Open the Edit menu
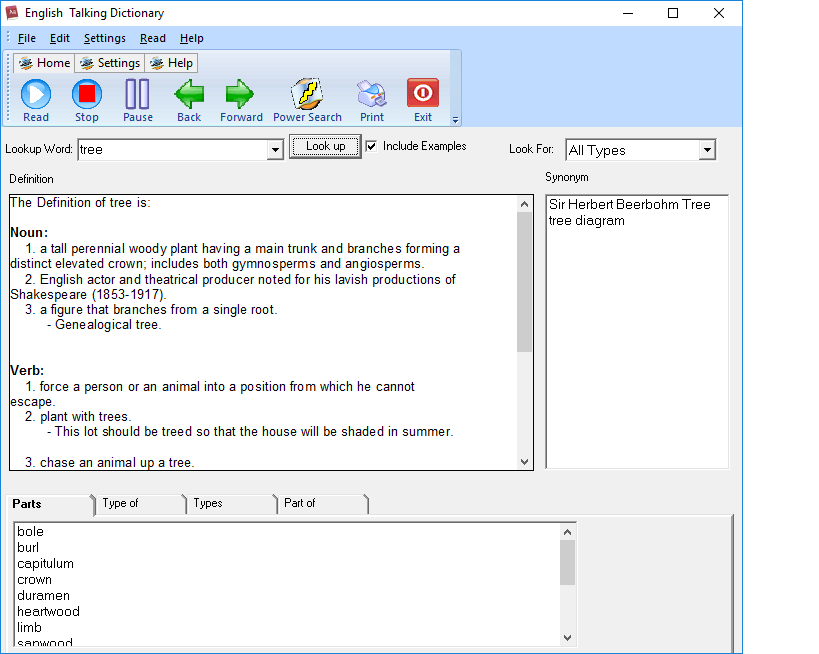819x654 pixels. pos(60,38)
